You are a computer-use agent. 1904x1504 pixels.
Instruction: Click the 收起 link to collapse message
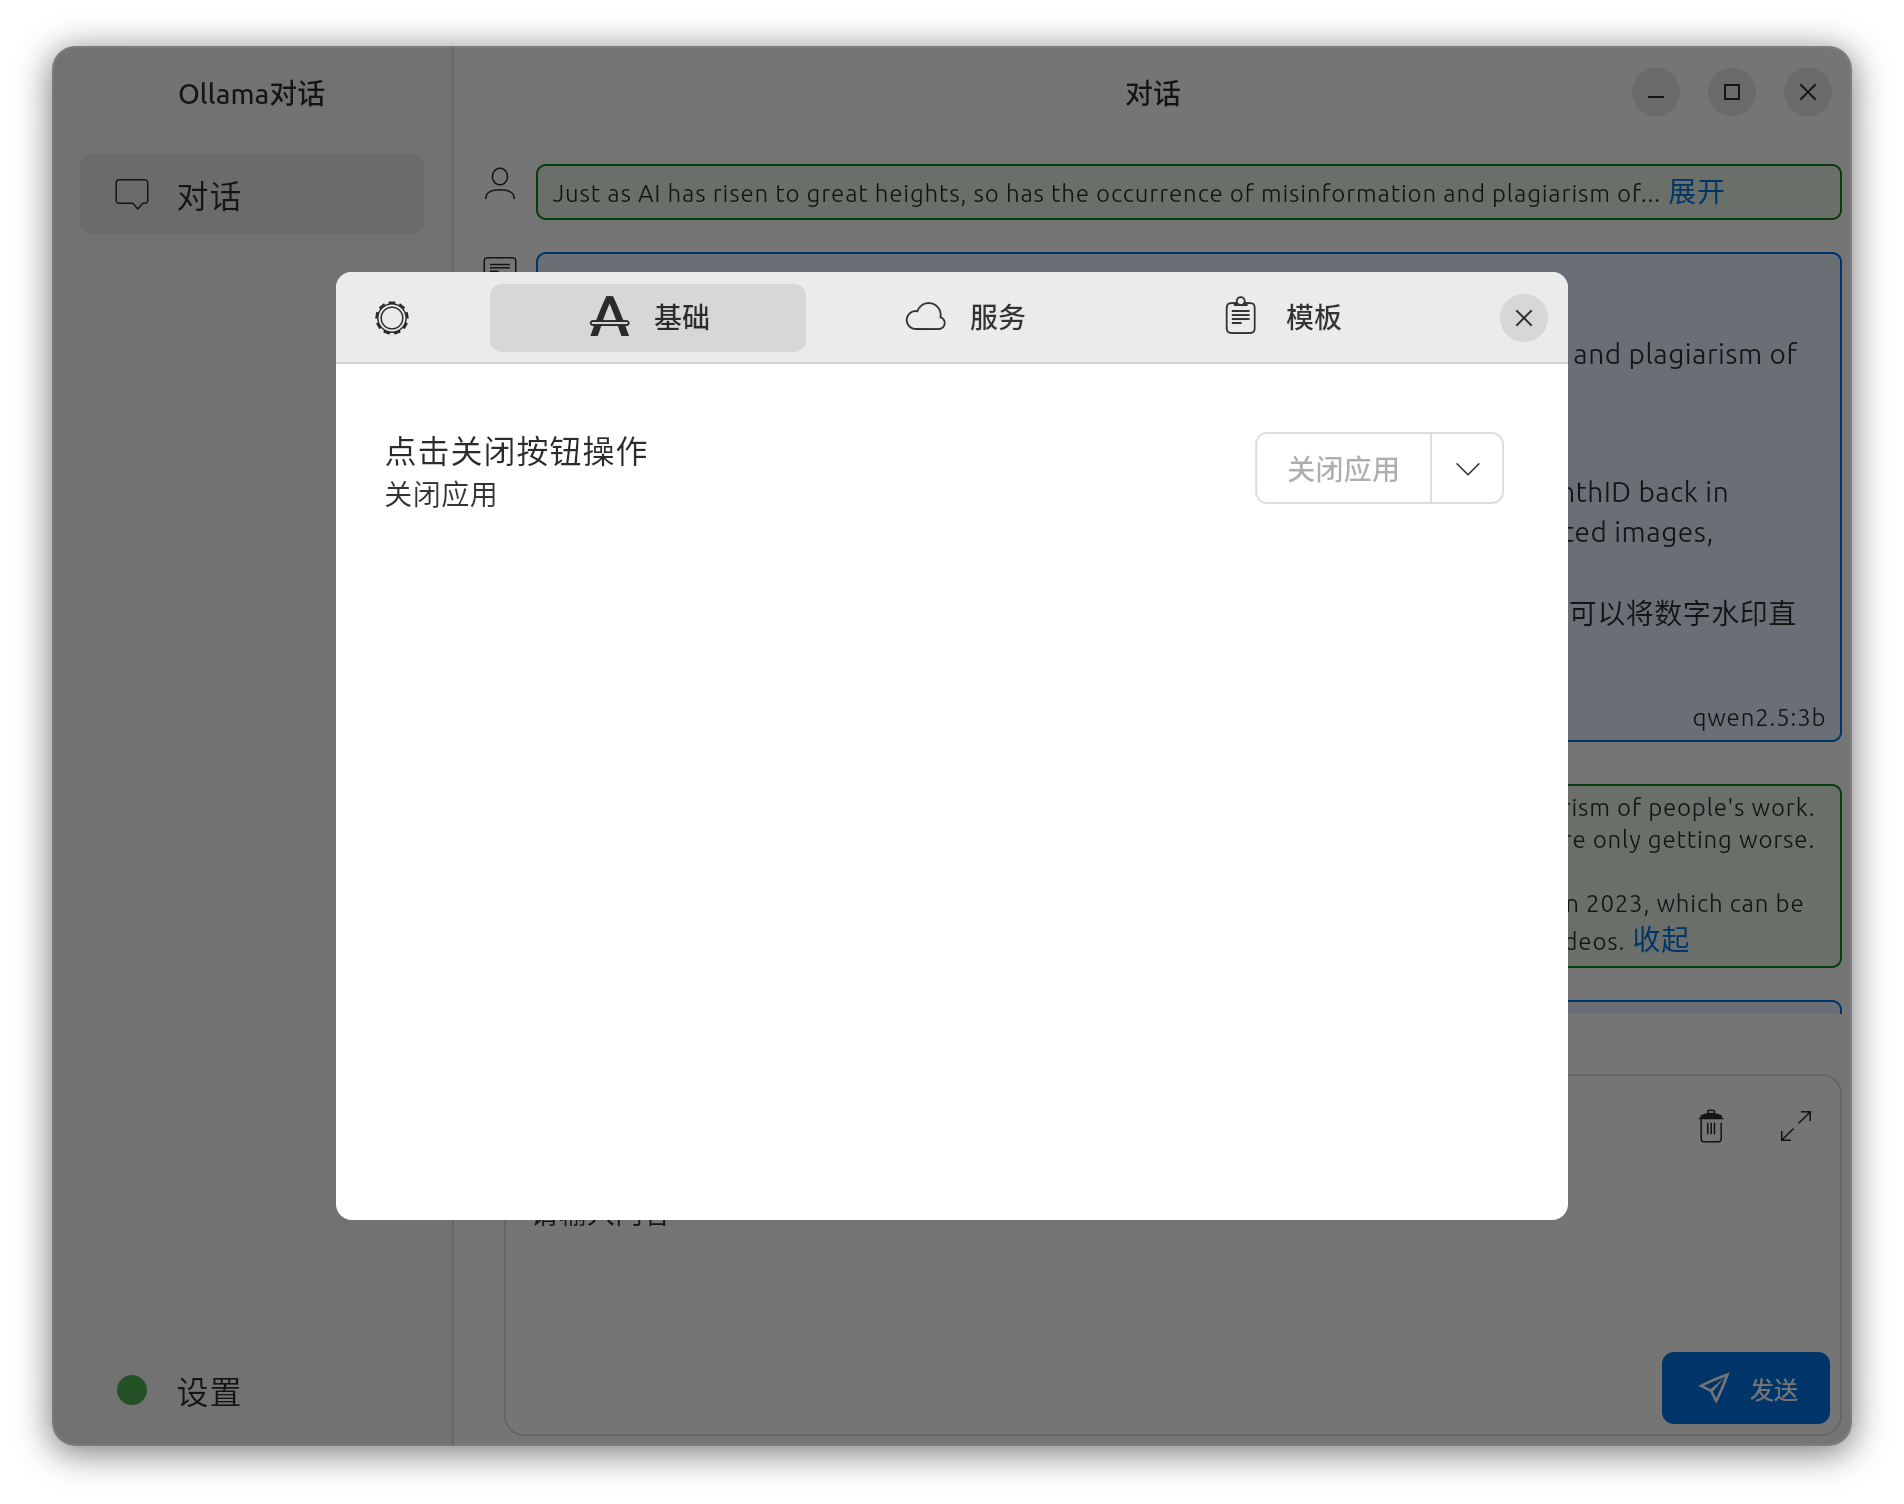(1661, 939)
